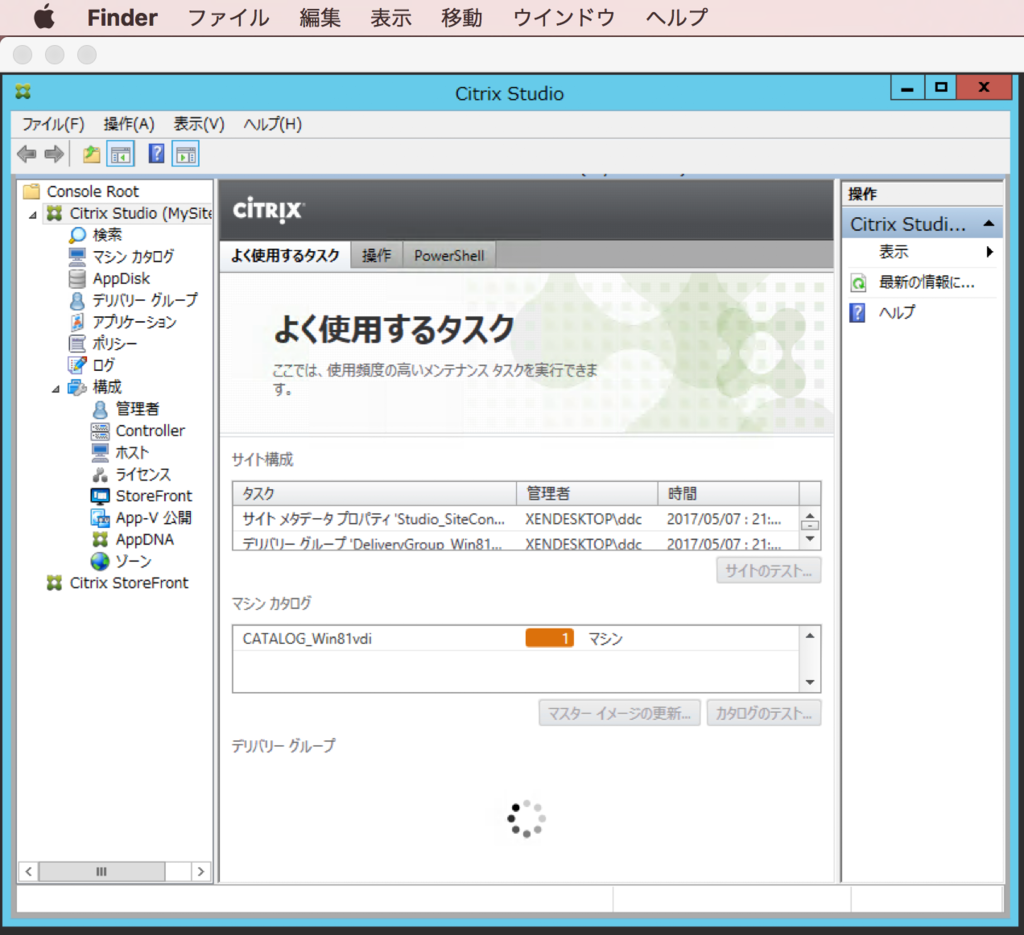This screenshot has width=1024, height=935.
Task: Click left arrow of tree horizontal scrollbar
Action: coord(29,872)
